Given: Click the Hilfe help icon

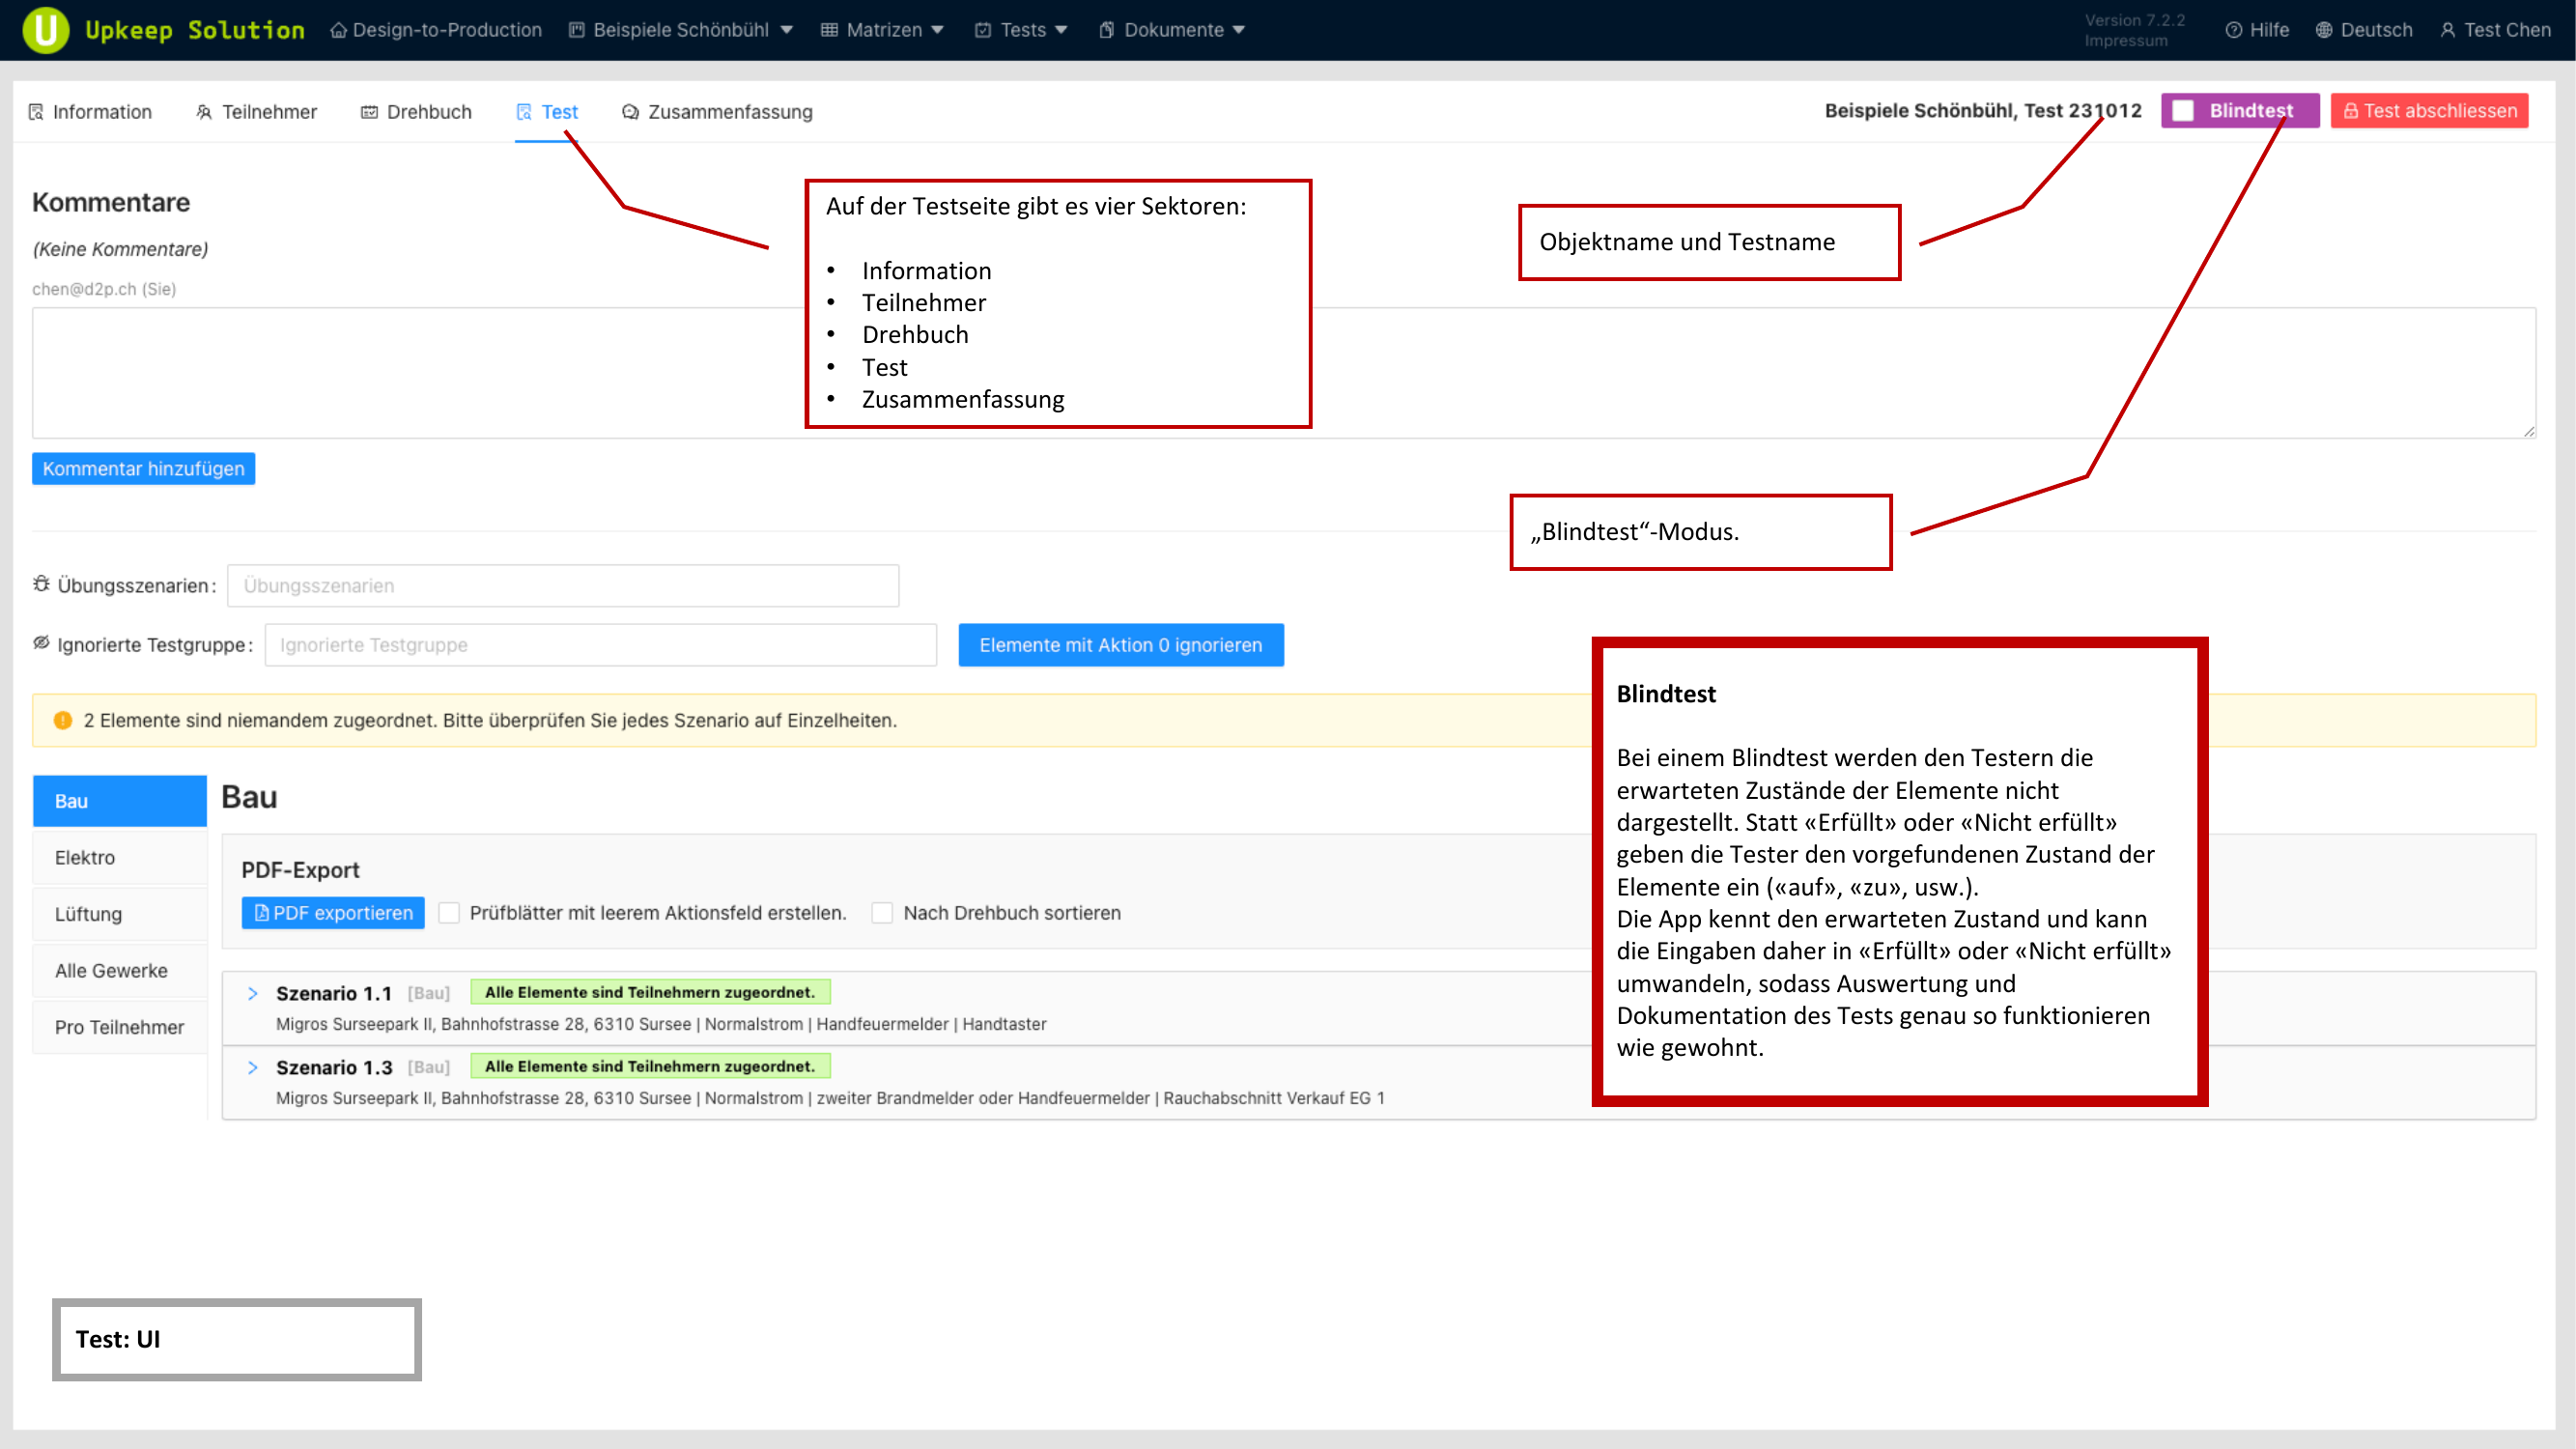Looking at the screenshot, I should [x=2233, y=30].
